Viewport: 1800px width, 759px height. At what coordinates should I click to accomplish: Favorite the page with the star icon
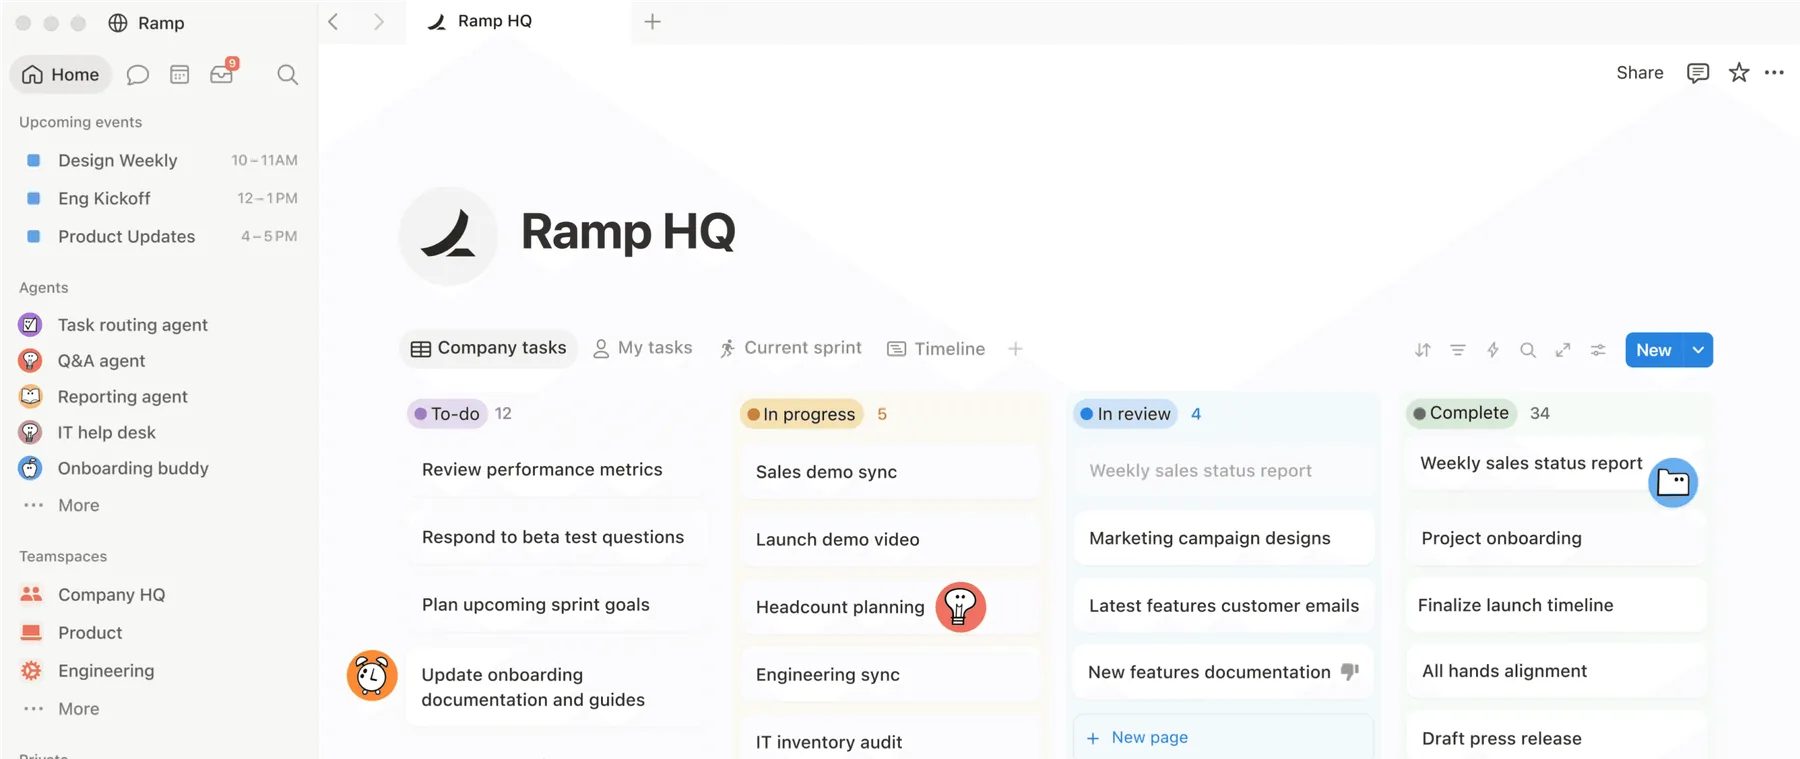(1739, 73)
